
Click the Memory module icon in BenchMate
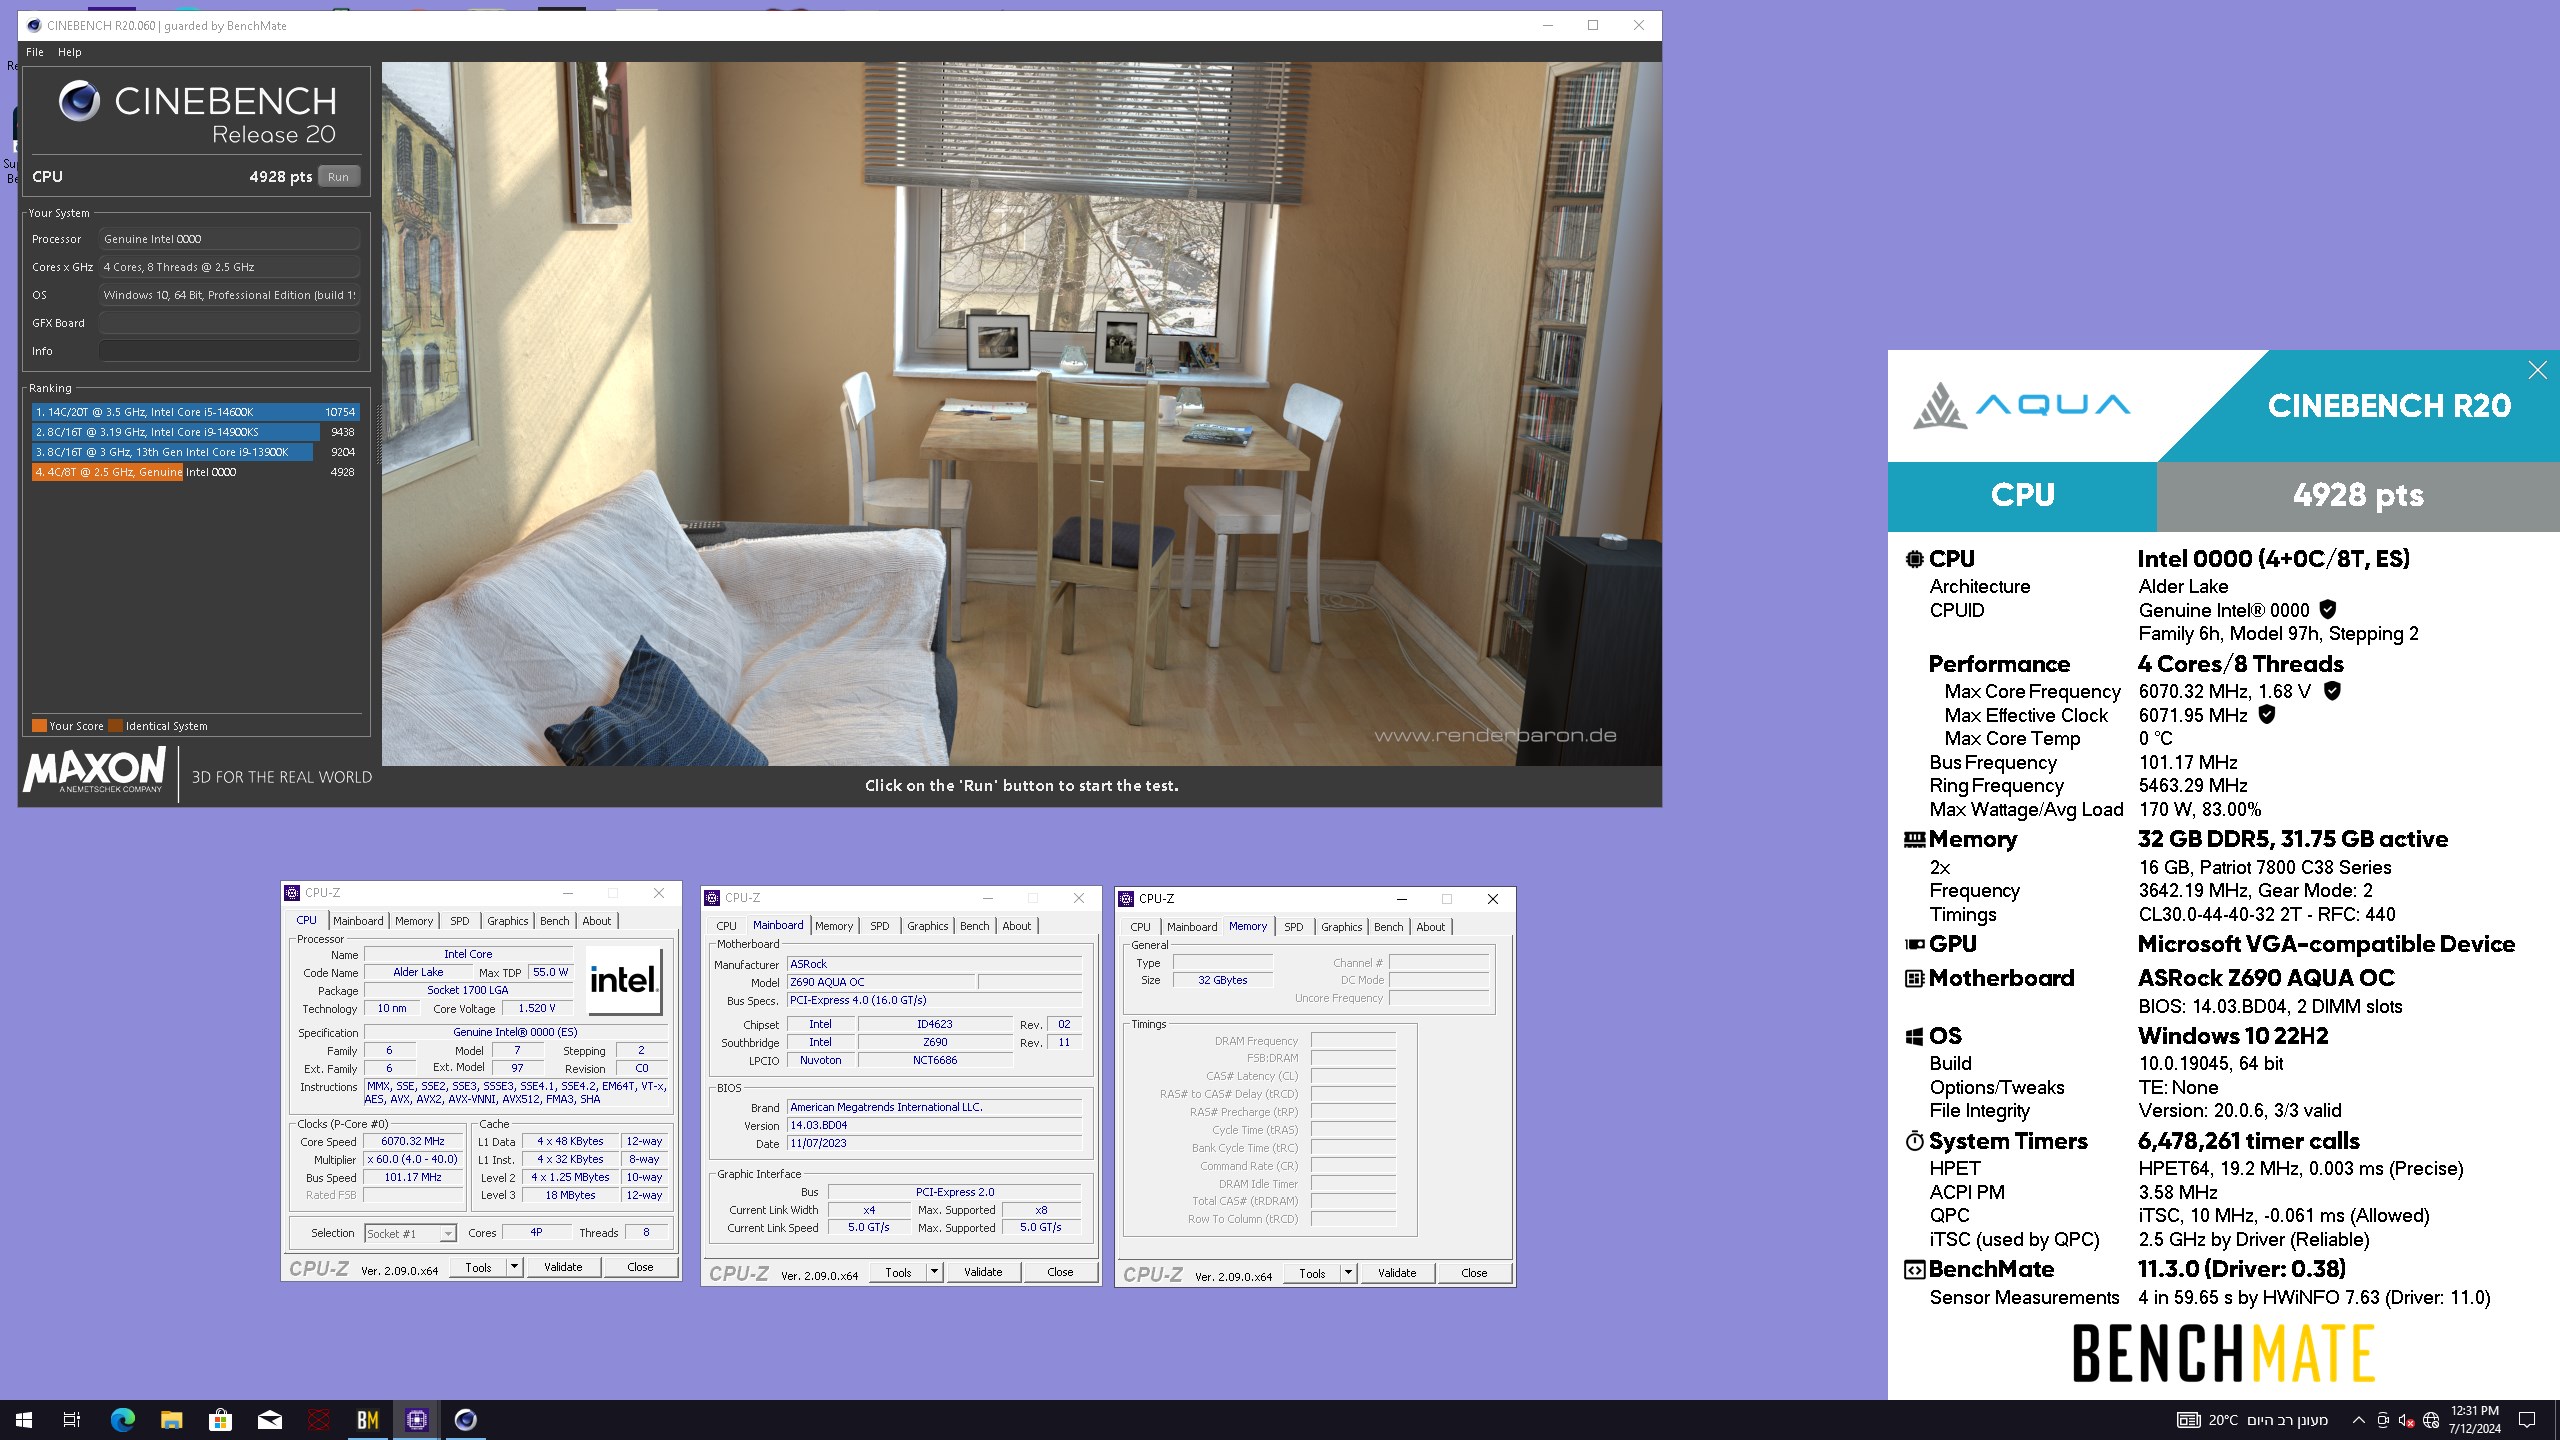[1914, 840]
